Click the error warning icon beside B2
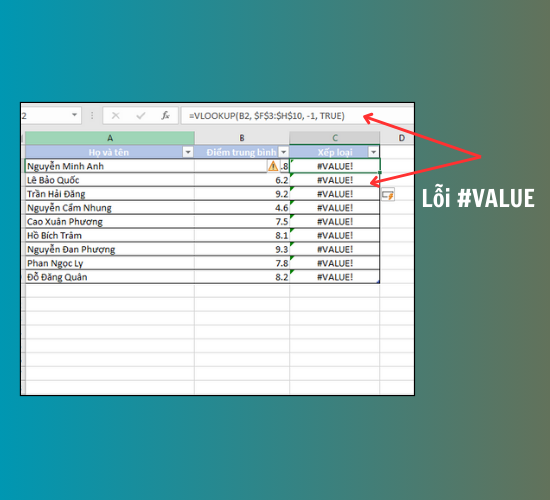The height and width of the screenshot is (500, 550). coord(273,166)
